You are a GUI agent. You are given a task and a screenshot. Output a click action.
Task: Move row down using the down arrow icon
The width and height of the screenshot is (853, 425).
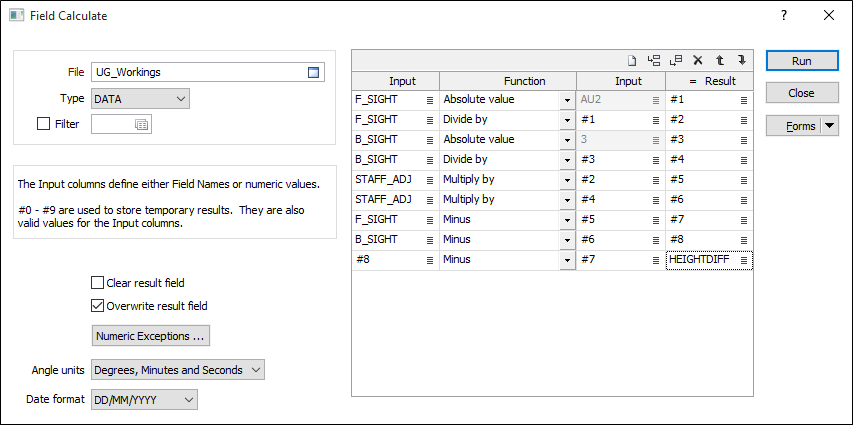(741, 60)
